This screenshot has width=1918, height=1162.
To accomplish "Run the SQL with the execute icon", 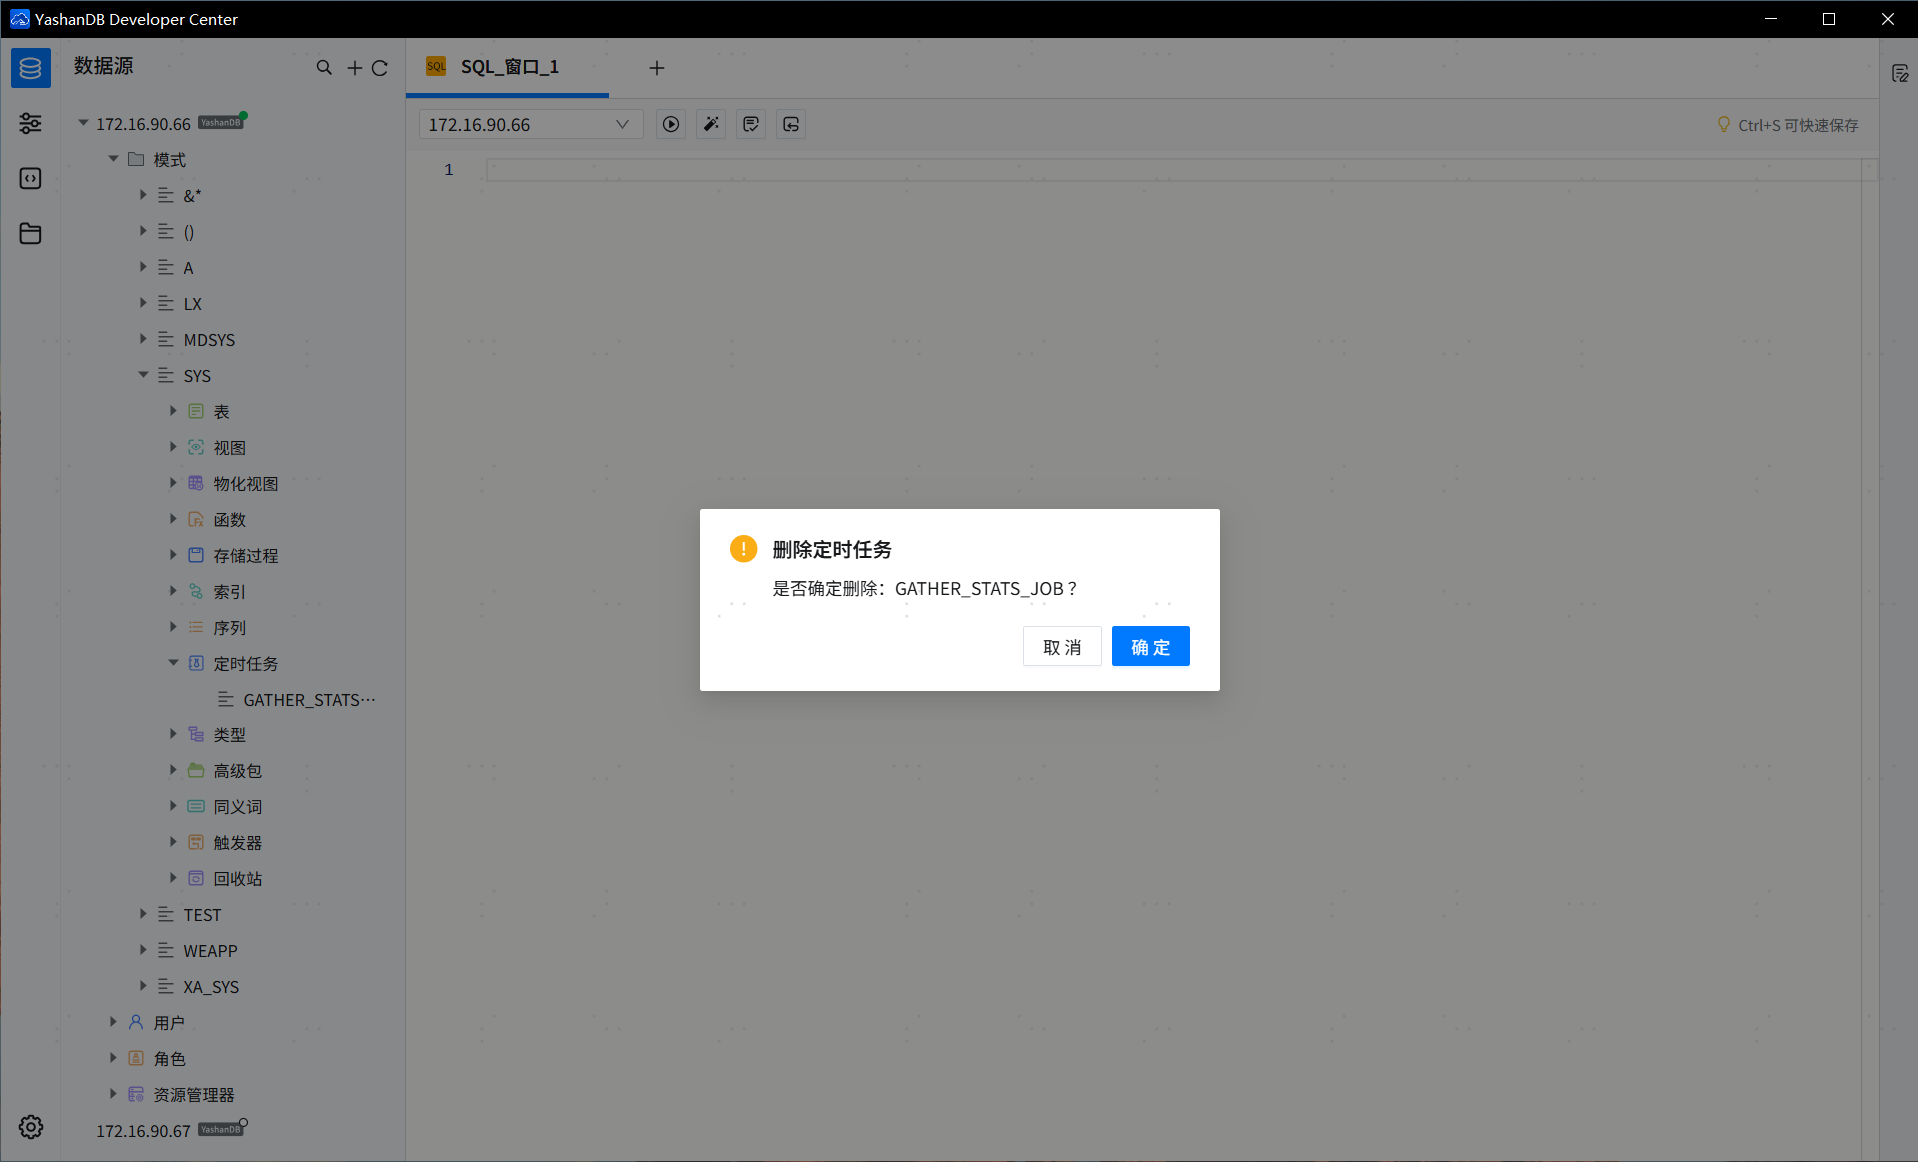I will [x=671, y=124].
